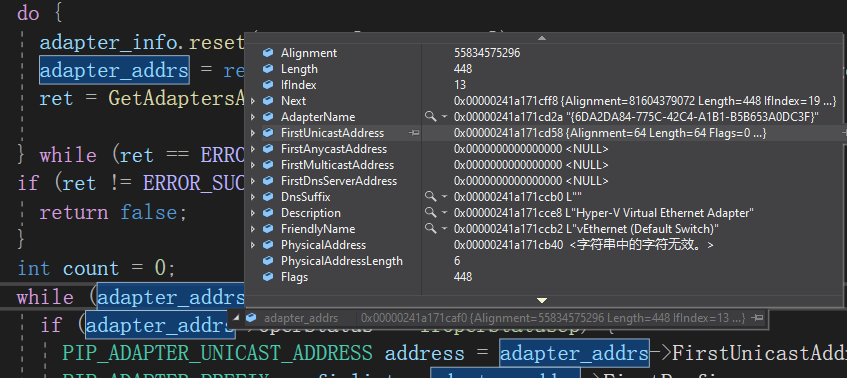The width and height of the screenshot is (847, 378).
Task: Click the FirstDnsServerAddress NULL value
Action: (x=531, y=181)
